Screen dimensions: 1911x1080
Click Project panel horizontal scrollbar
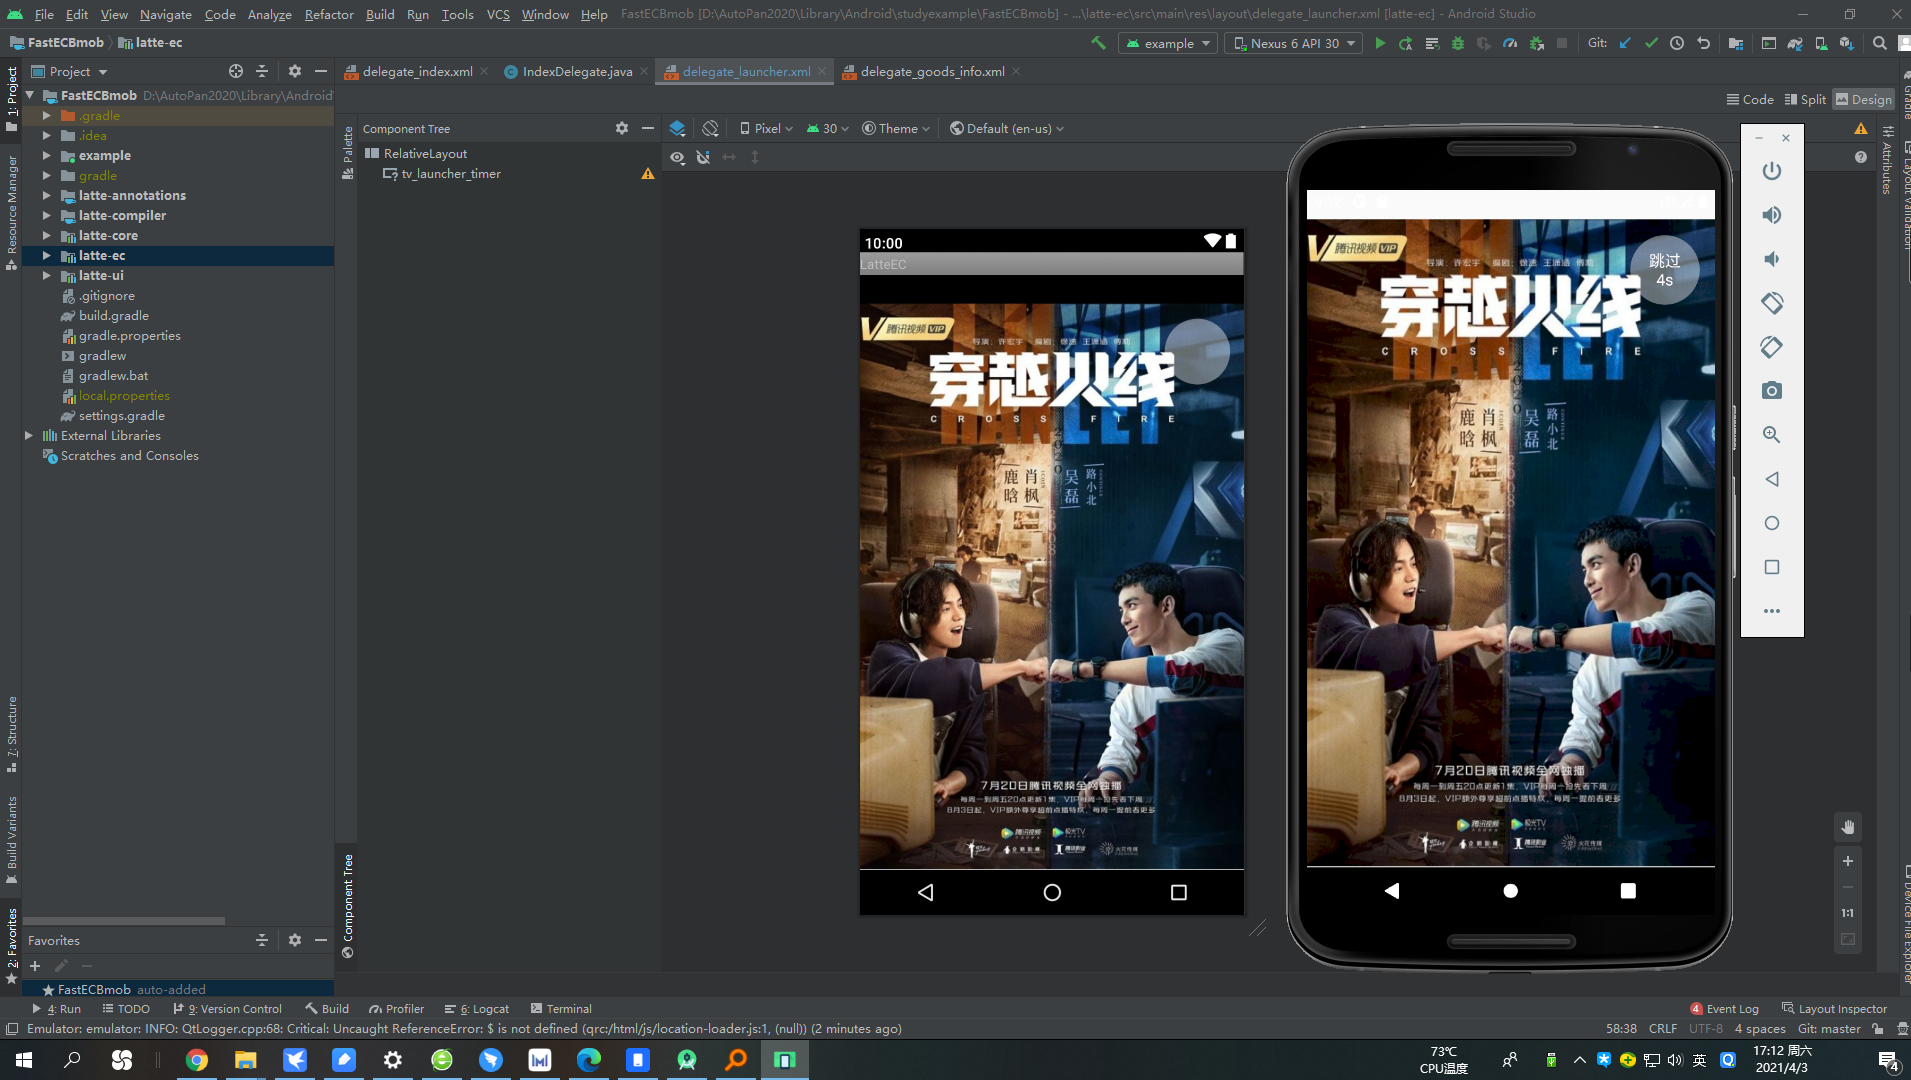pyautogui.click(x=125, y=920)
